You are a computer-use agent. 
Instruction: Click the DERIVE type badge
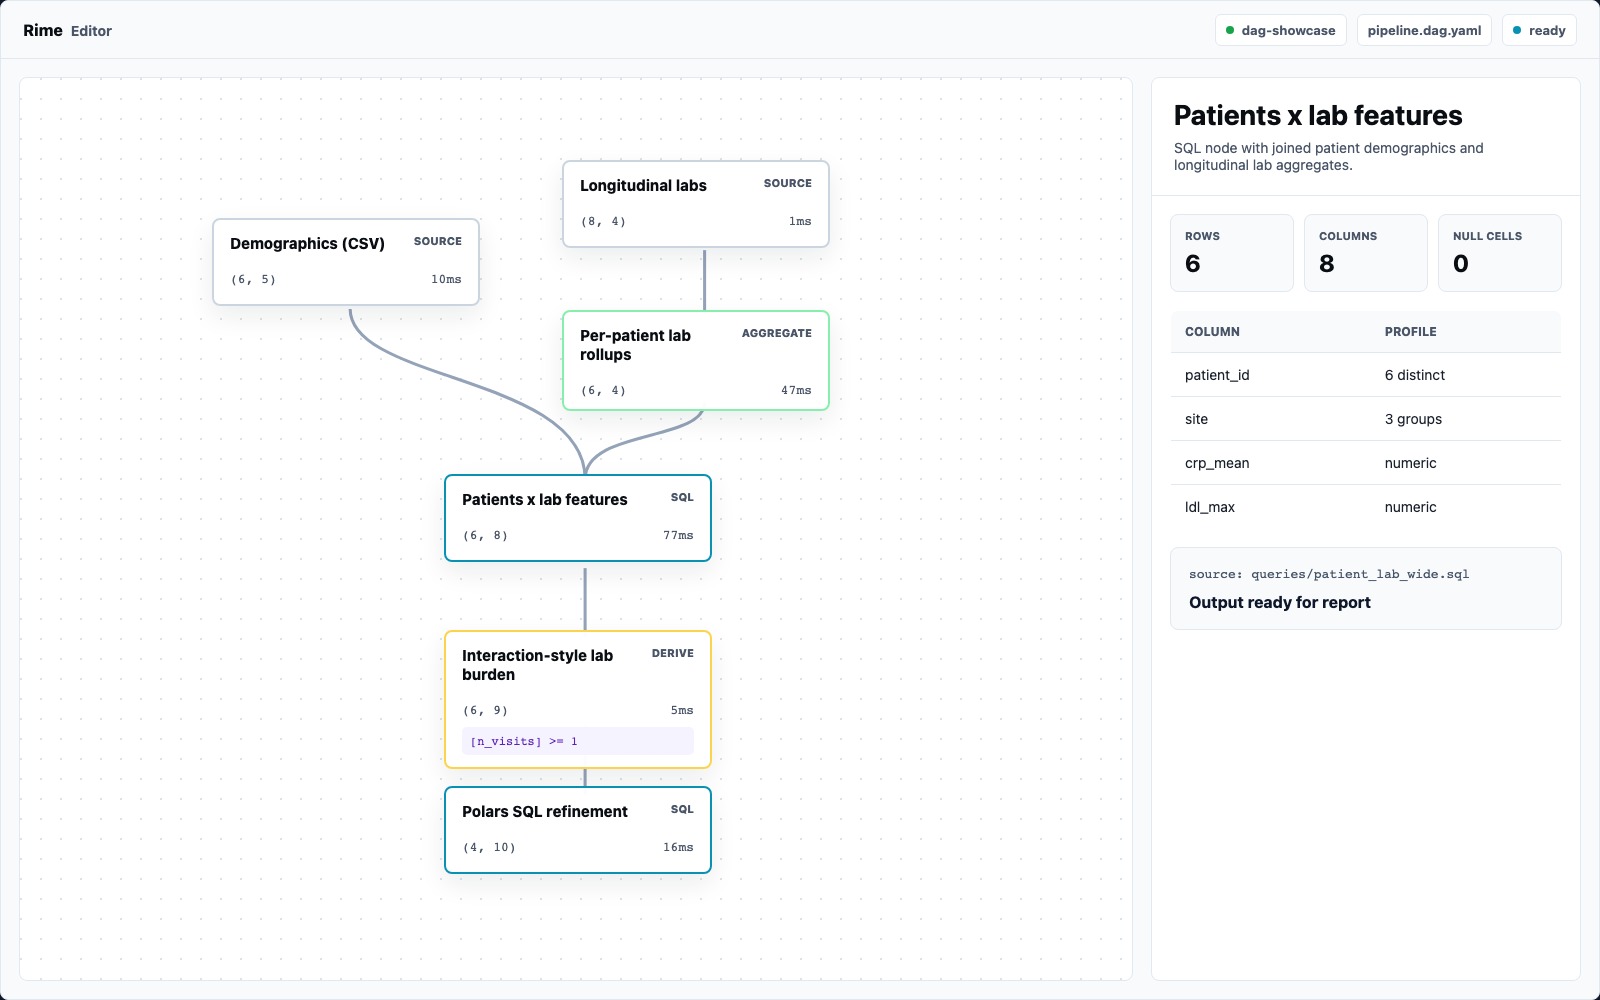[x=673, y=653]
